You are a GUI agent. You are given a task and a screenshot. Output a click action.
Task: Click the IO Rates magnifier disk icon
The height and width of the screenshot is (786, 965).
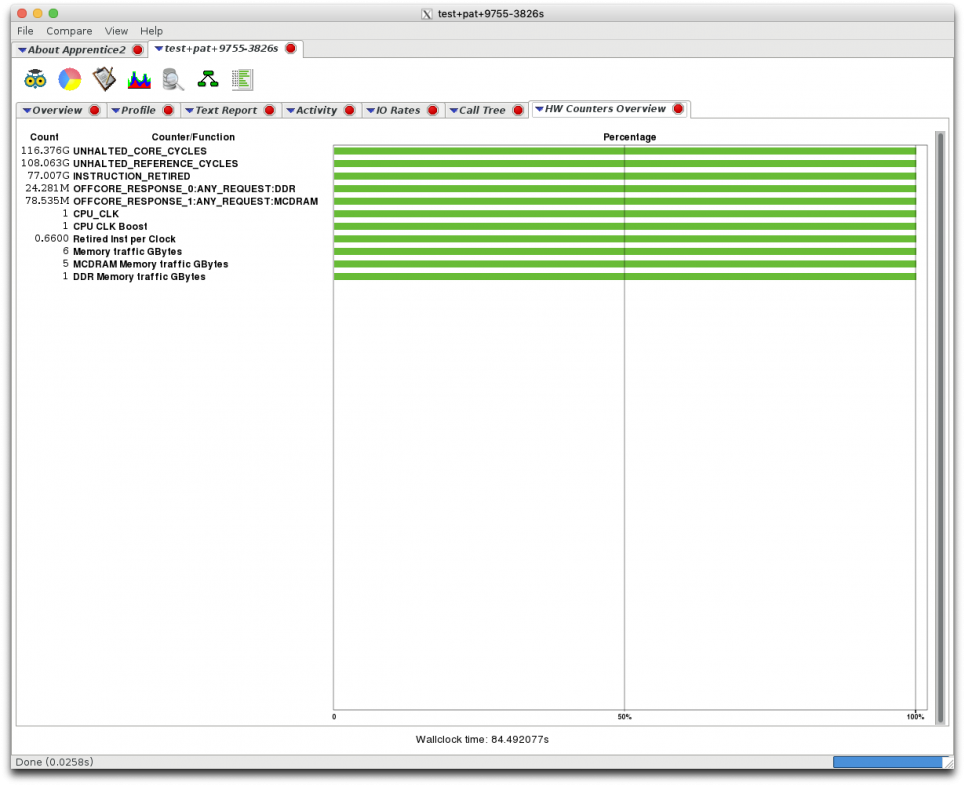coord(173,79)
